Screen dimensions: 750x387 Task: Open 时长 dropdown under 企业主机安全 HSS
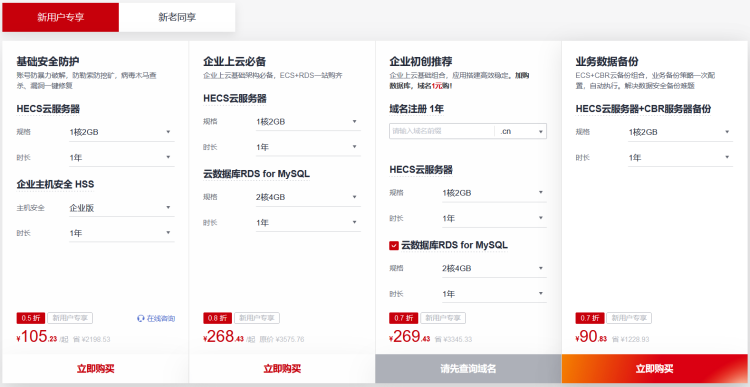pyautogui.click(x=121, y=233)
